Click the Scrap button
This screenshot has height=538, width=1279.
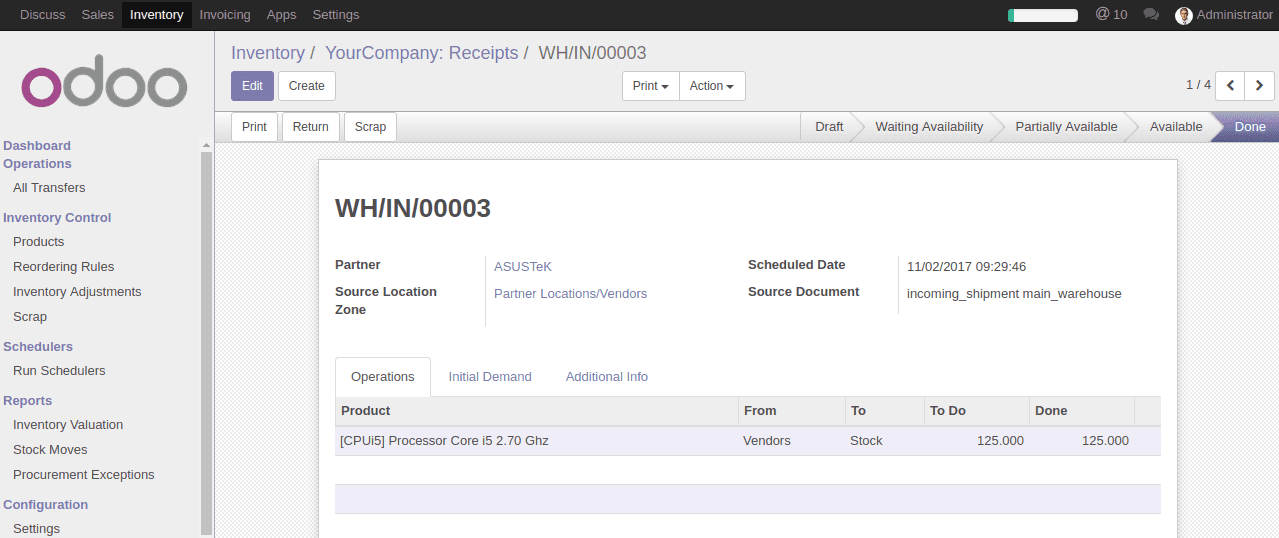pos(370,127)
